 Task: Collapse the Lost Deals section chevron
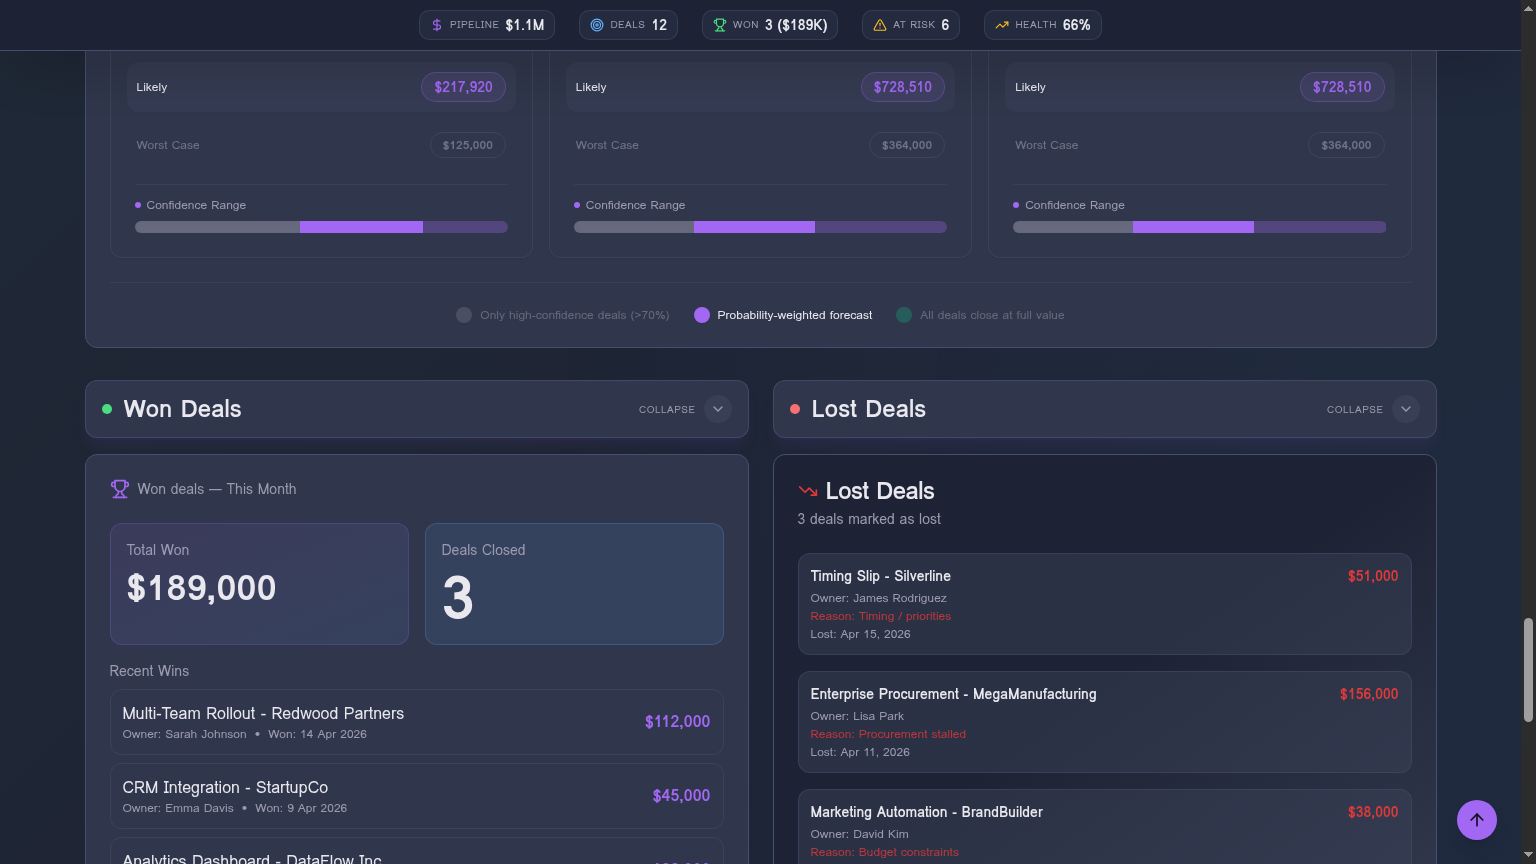1405,409
